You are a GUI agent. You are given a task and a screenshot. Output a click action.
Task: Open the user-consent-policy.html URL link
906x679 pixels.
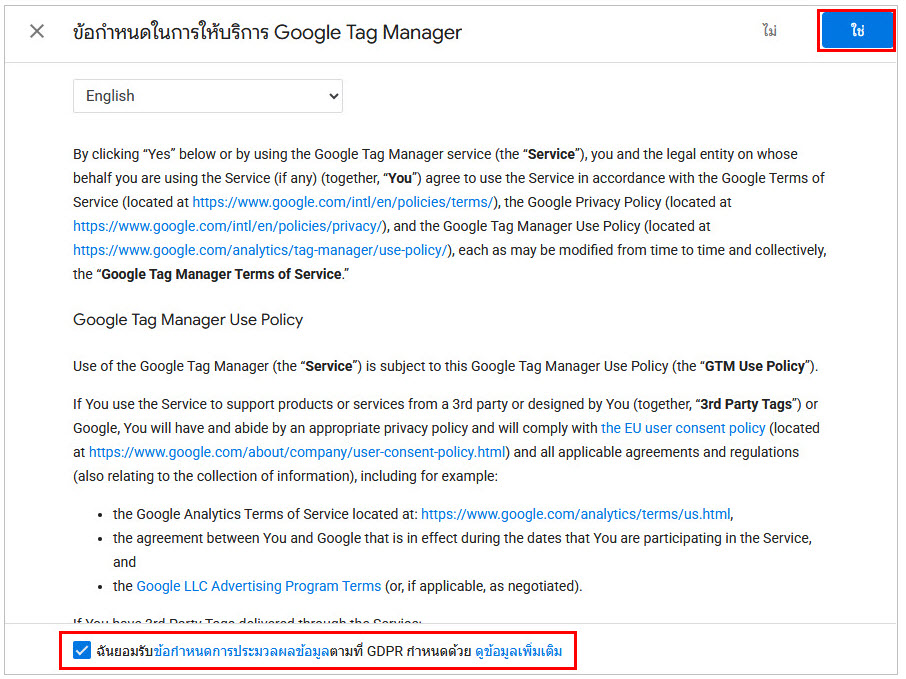[298, 452]
